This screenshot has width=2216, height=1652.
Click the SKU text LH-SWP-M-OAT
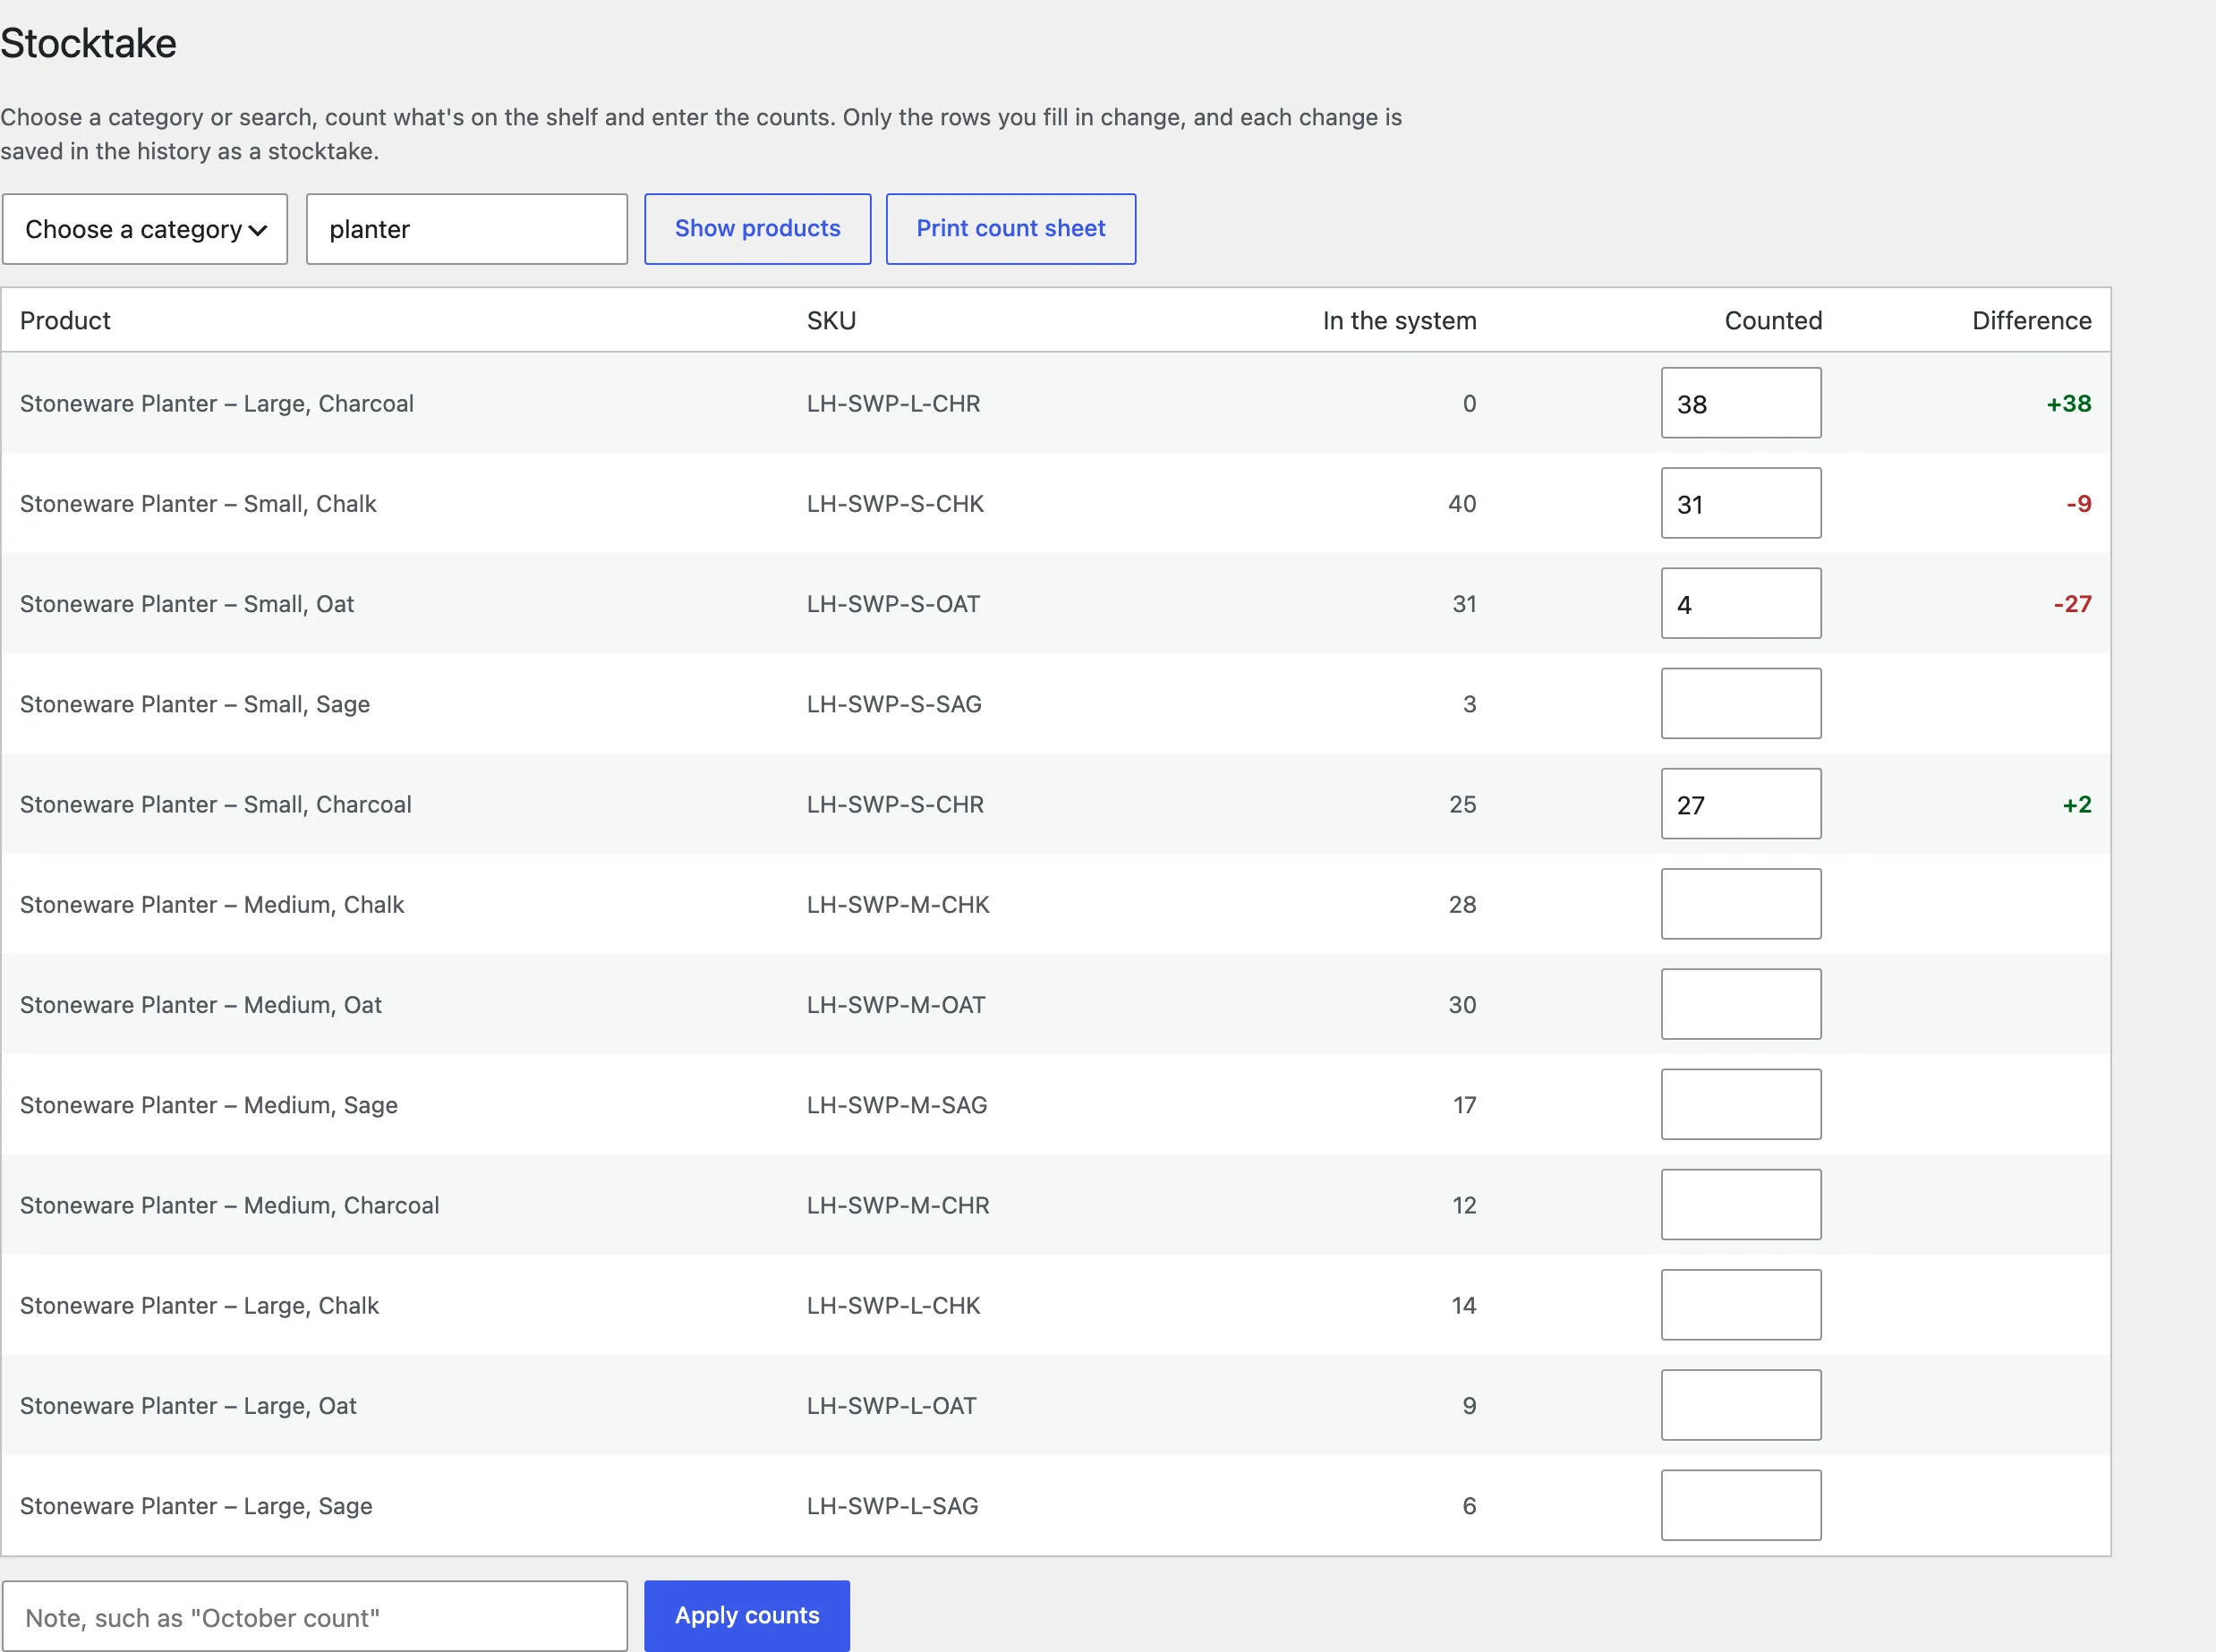tap(896, 1005)
